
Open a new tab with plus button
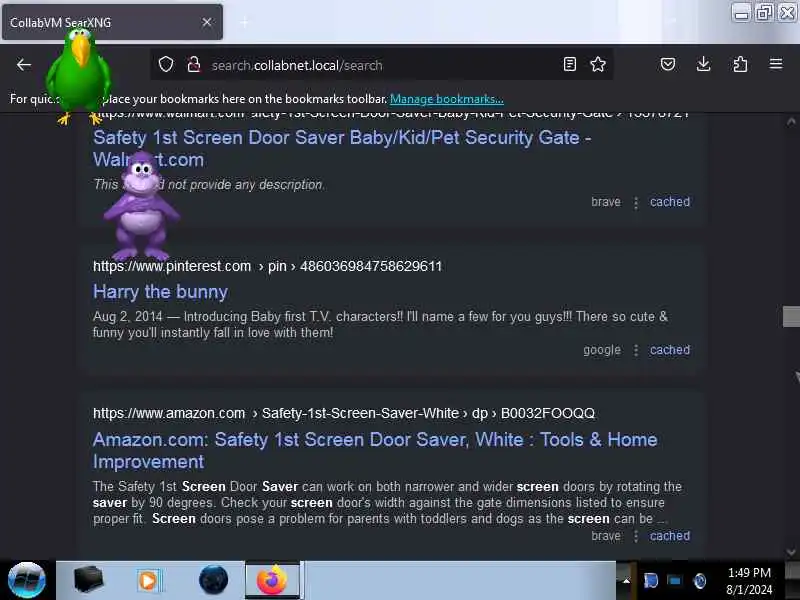[244, 22]
